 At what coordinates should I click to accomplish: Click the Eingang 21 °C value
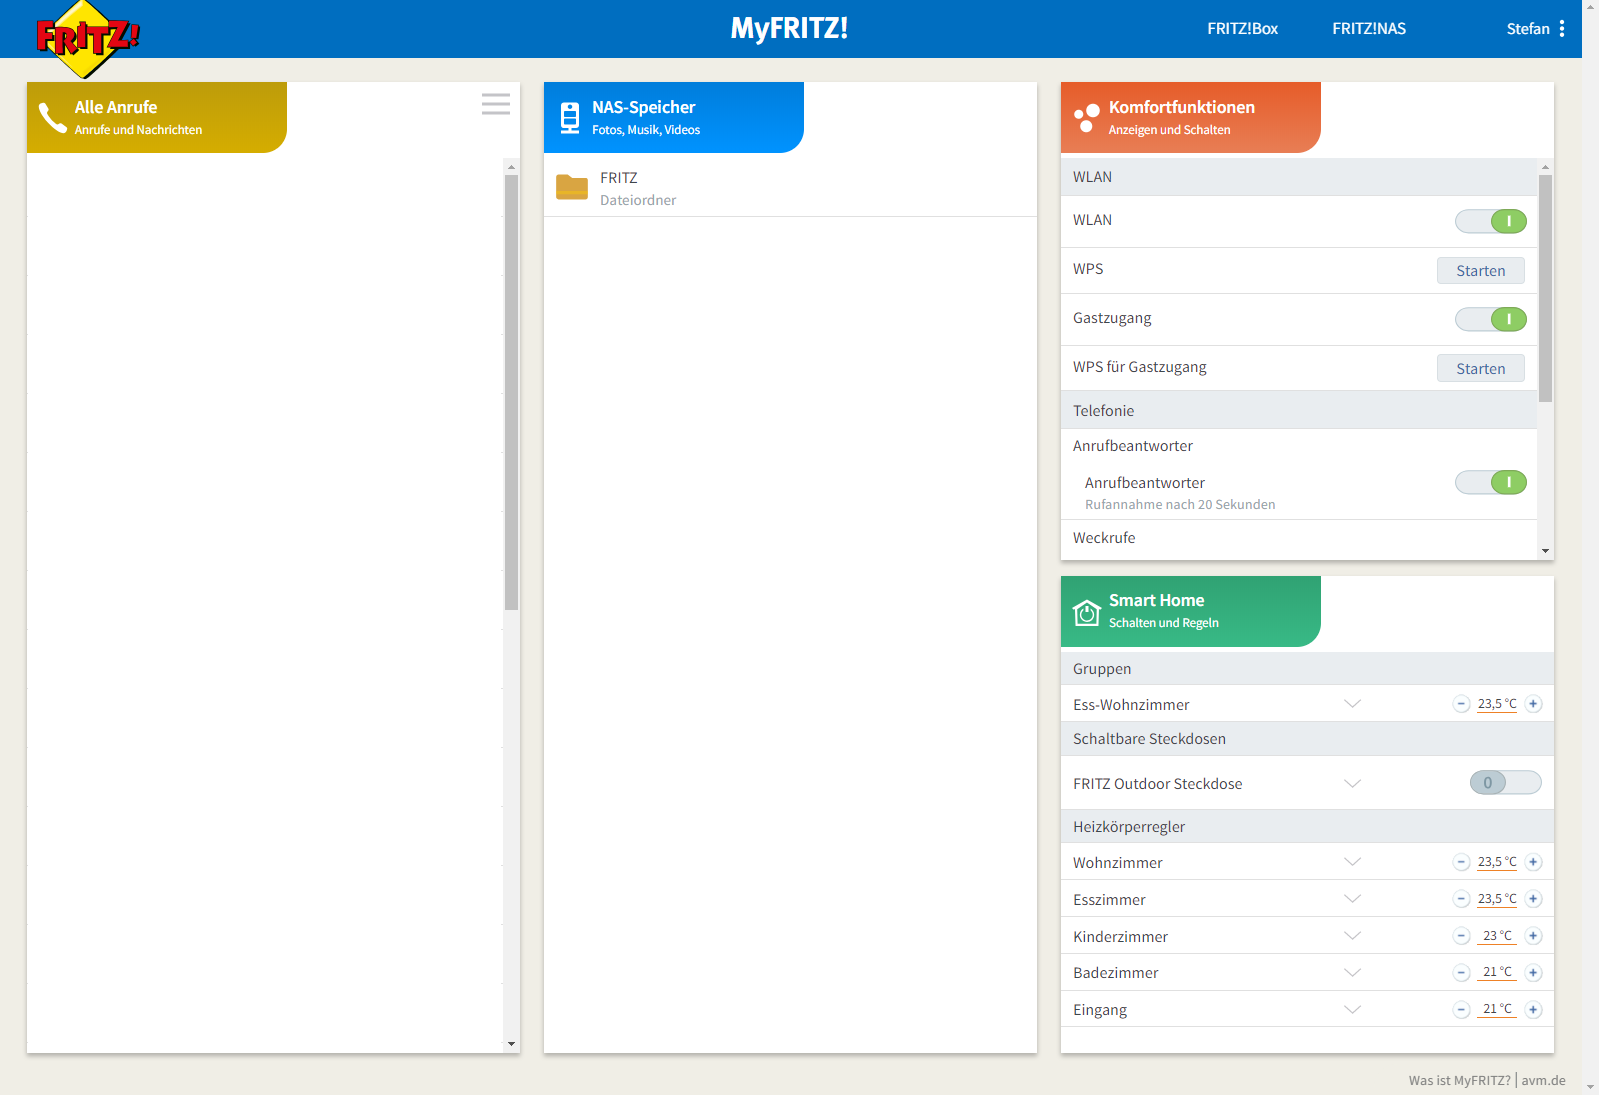click(1497, 1009)
